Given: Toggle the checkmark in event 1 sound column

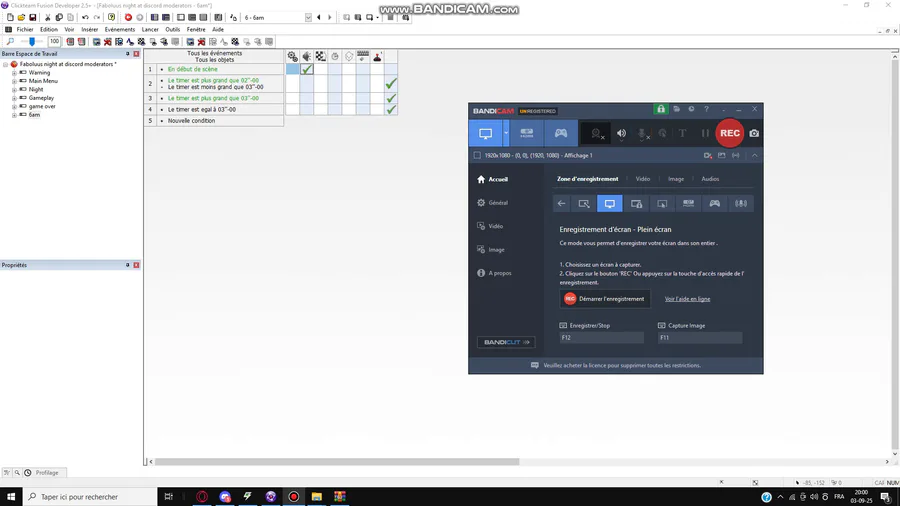Looking at the screenshot, I should tap(307, 69).
